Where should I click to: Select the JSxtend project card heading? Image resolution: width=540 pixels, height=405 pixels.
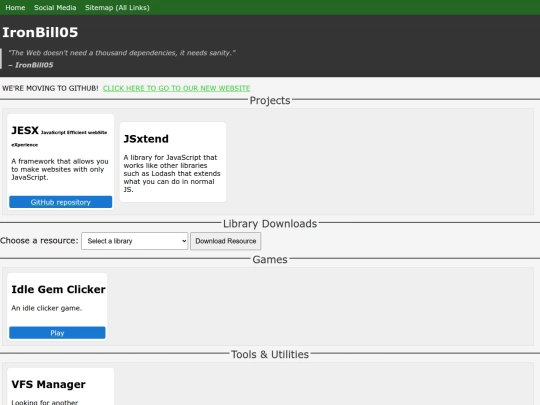(x=146, y=139)
